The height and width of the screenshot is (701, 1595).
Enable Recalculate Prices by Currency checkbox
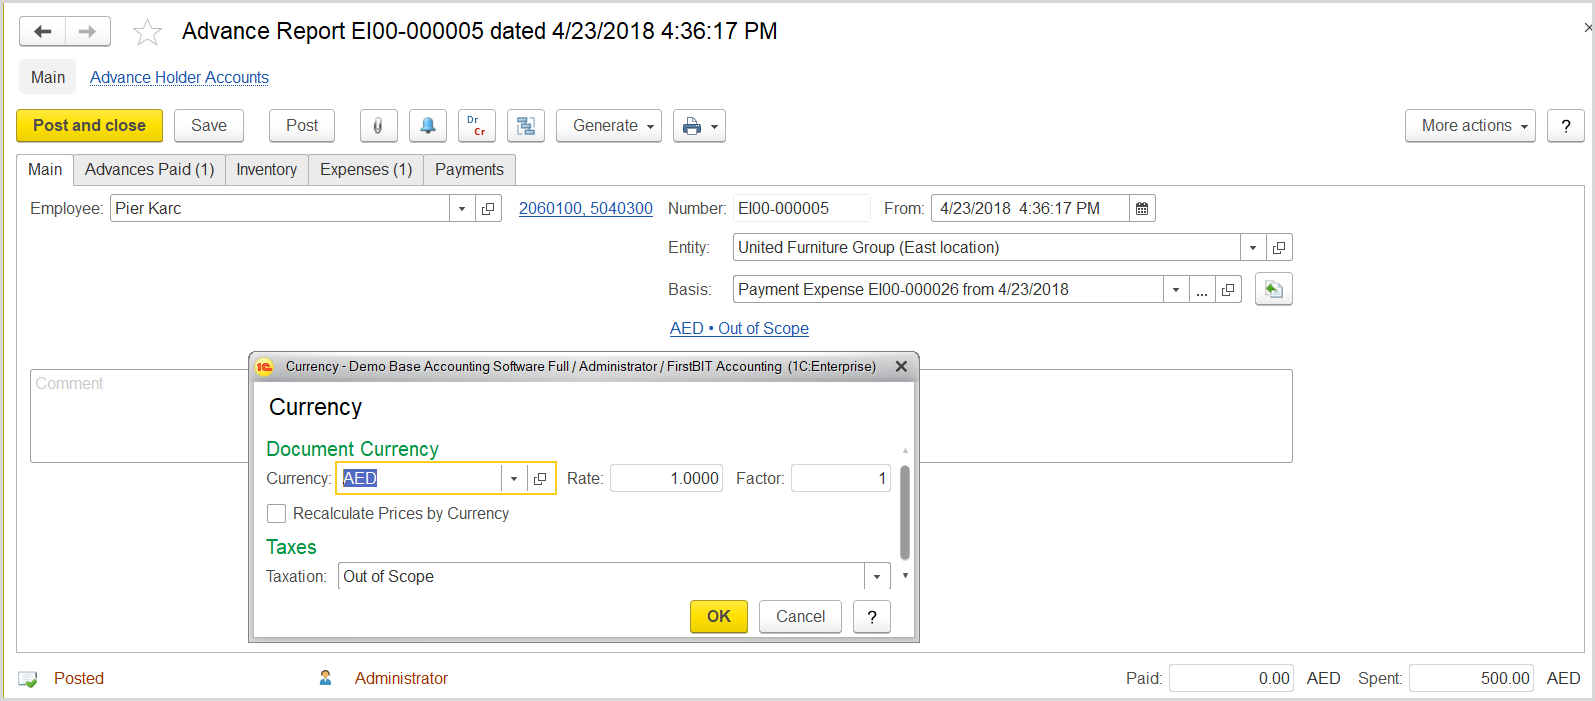tap(277, 513)
